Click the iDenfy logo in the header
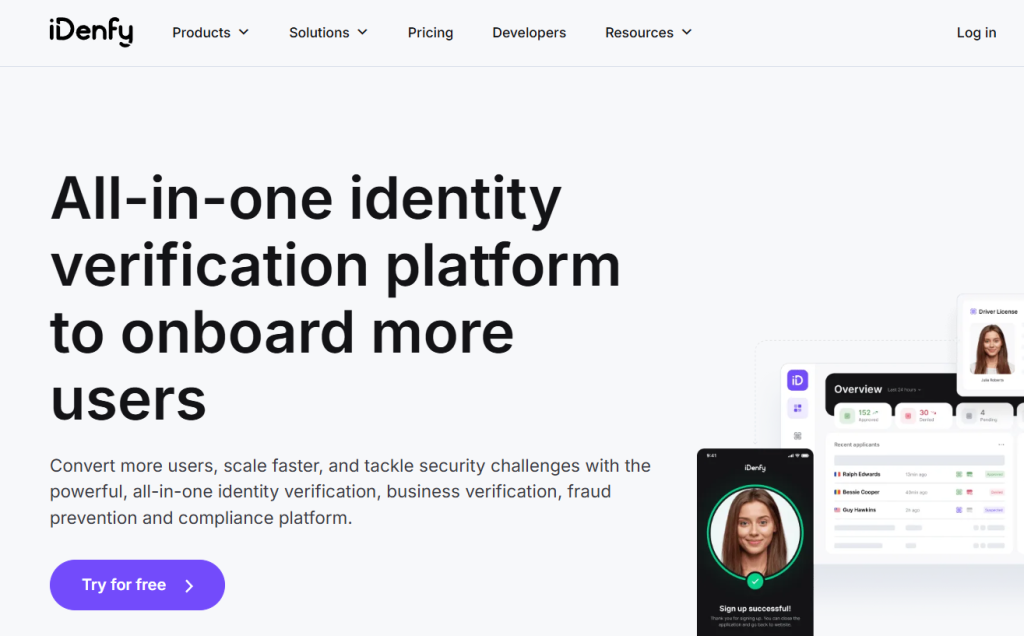The height and width of the screenshot is (636, 1024). 91,31
